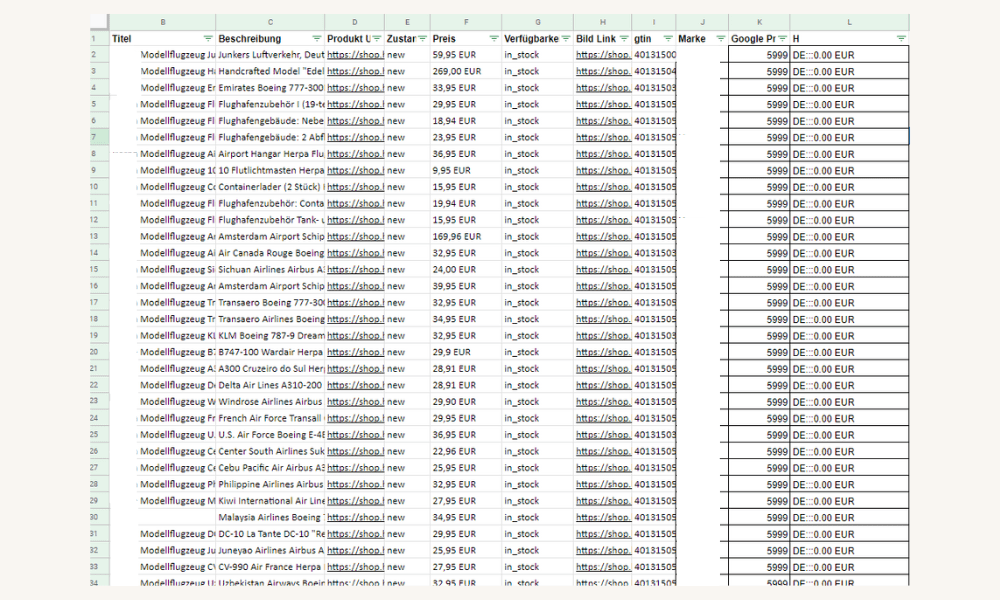Open filter dropdown for Produkt URL column

coord(376,38)
